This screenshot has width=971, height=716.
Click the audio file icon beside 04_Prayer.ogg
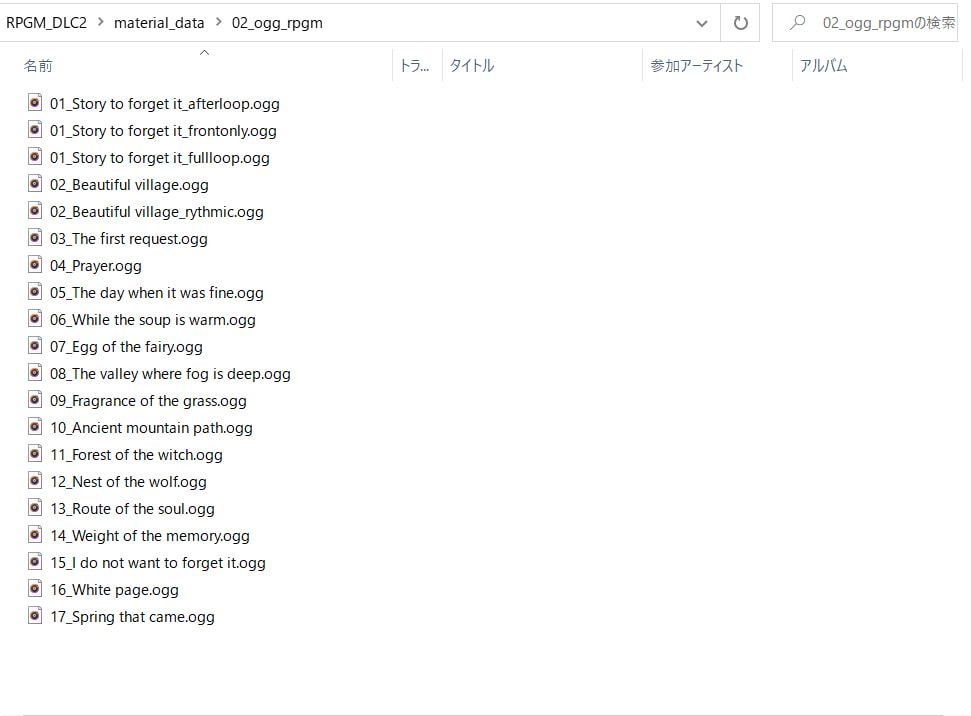[35, 265]
